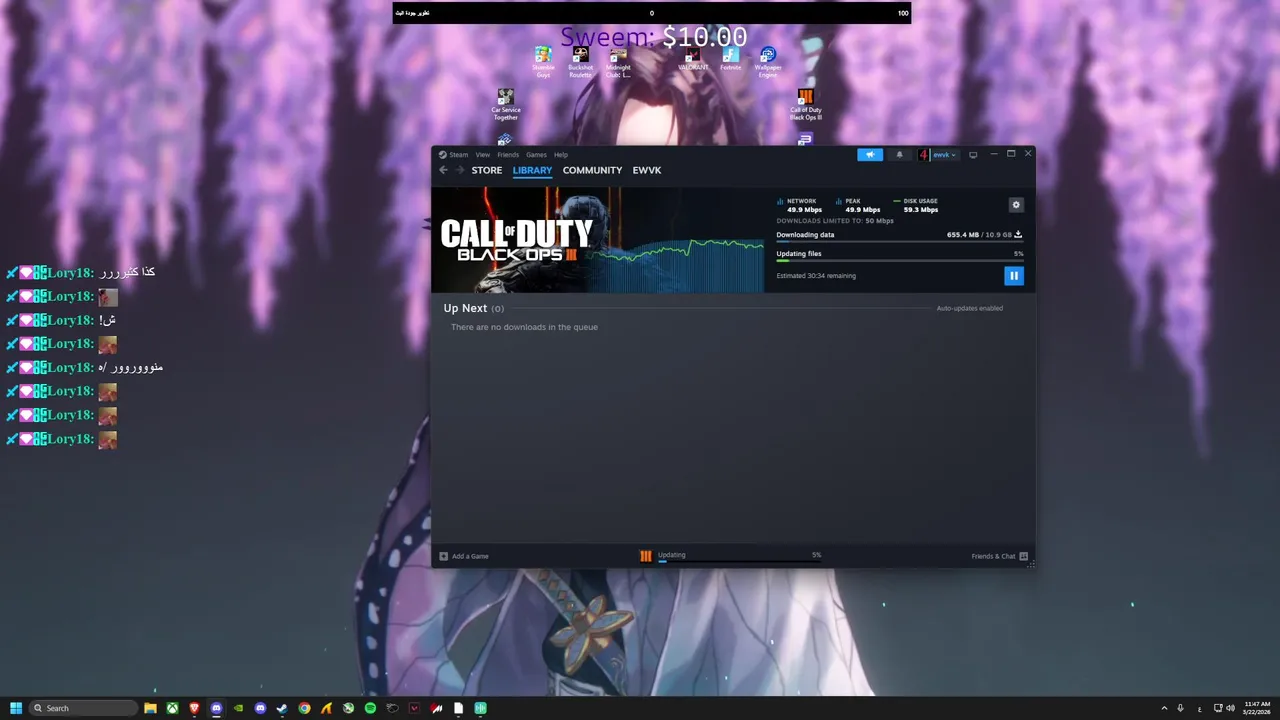Select the Fortnite desktop shortcut

coord(731,59)
